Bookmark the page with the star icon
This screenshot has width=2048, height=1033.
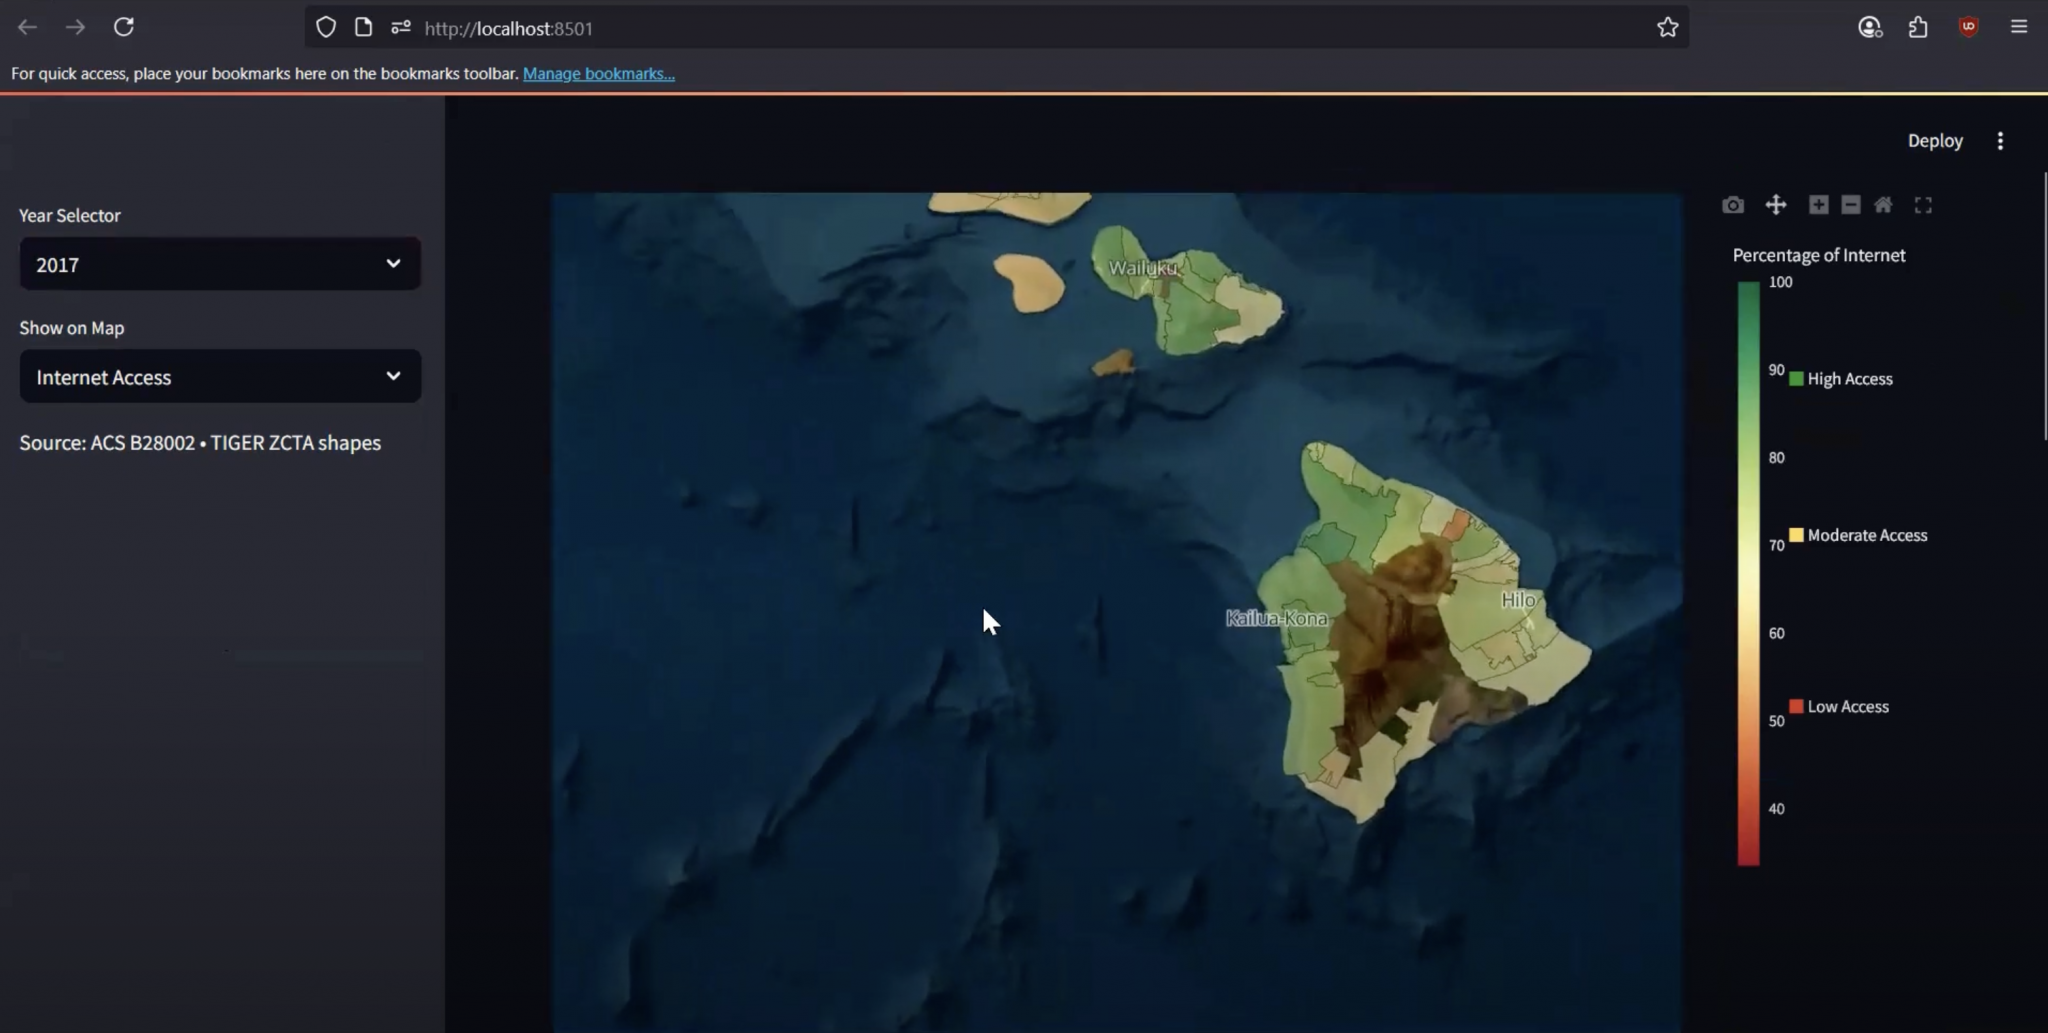tap(1667, 27)
